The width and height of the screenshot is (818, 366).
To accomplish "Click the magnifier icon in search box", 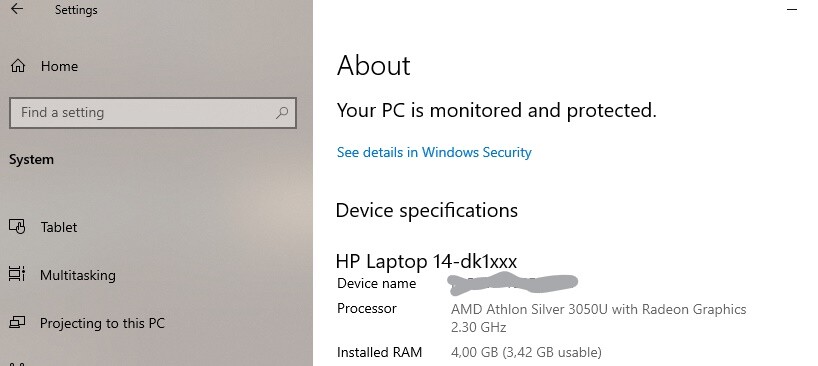I will tap(282, 112).
